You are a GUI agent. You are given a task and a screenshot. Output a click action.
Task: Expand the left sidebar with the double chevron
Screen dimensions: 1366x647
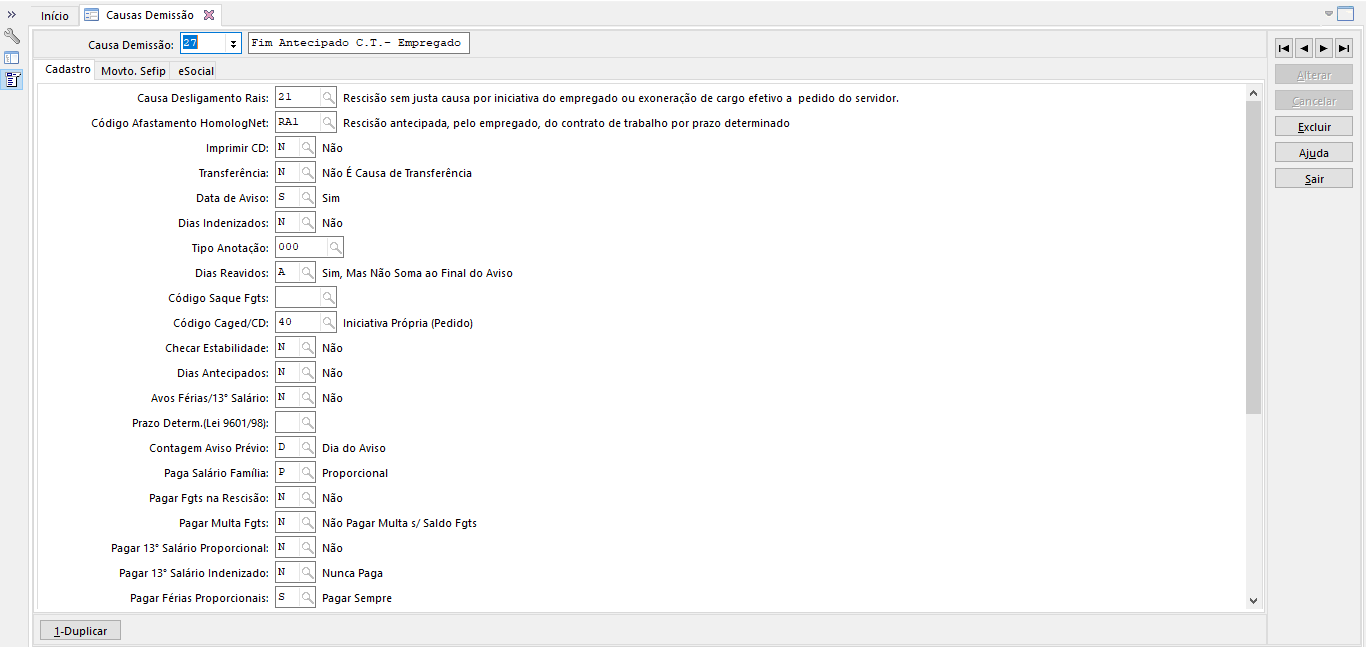pos(12,14)
